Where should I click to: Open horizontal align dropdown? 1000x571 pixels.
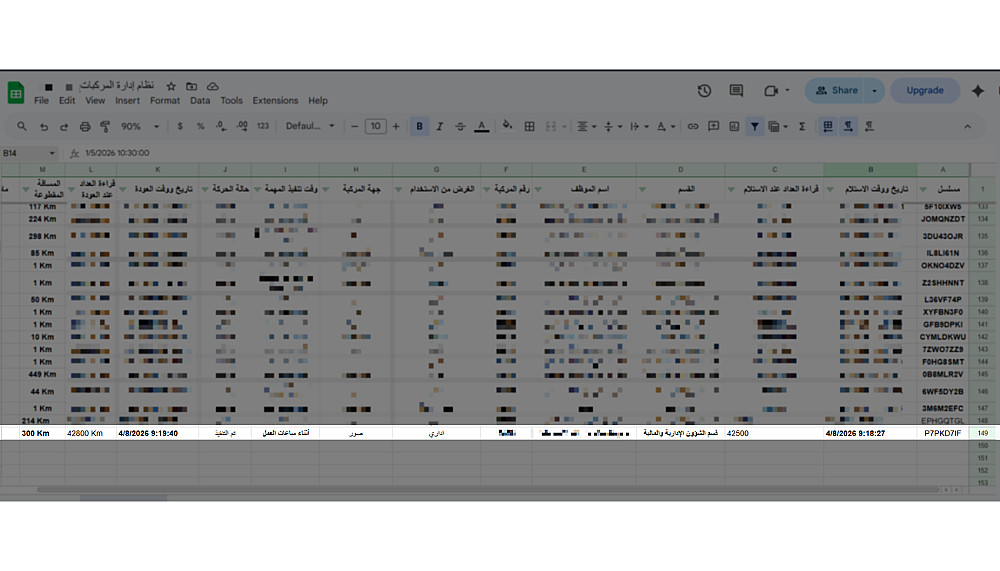pos(586,126)
